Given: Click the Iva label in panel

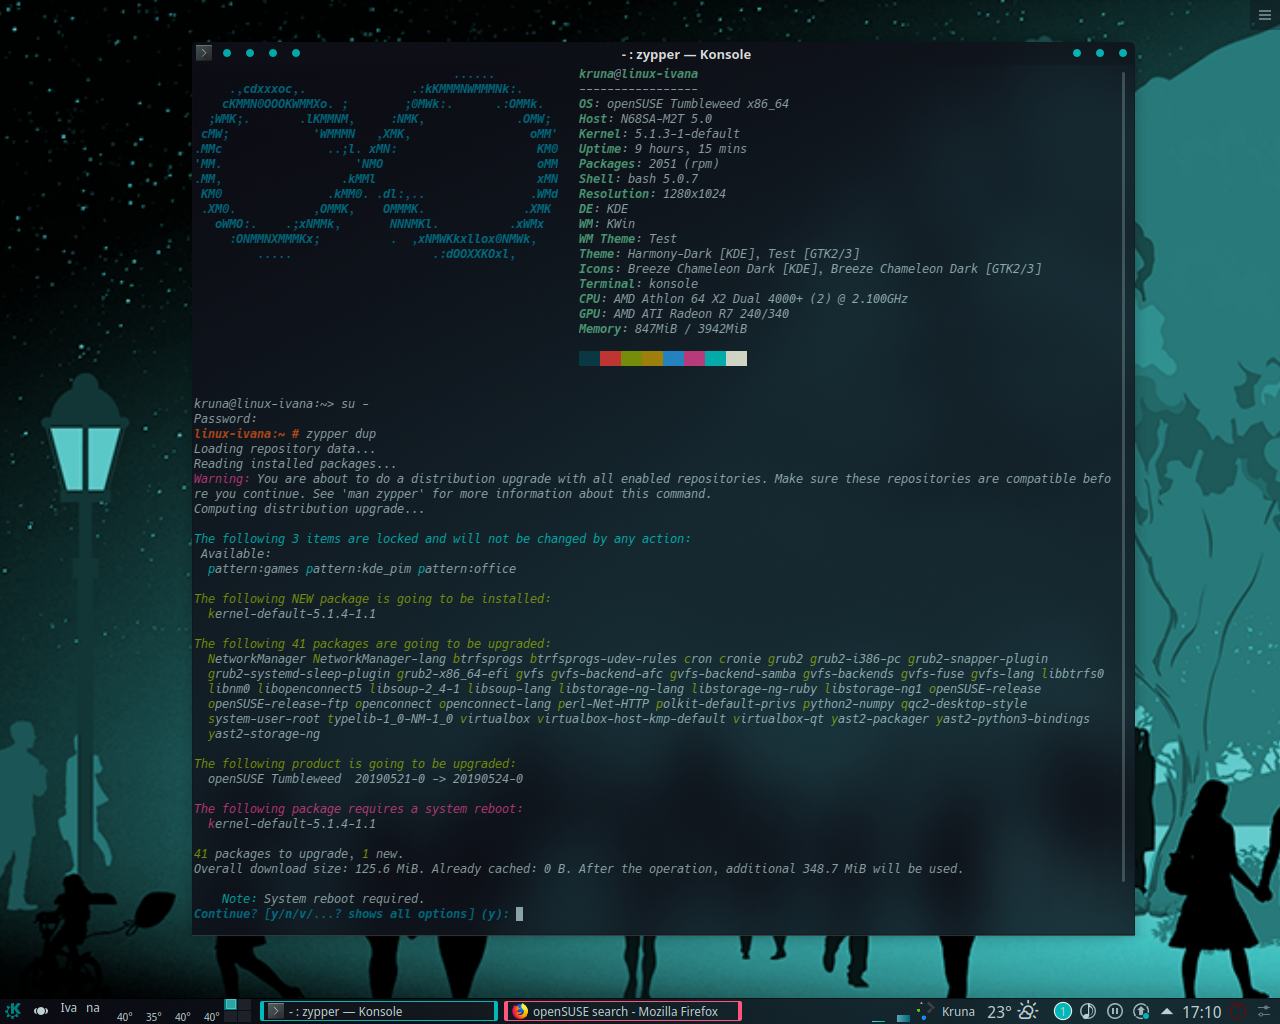Looking at the screenshot, I should pos(68,1008).
